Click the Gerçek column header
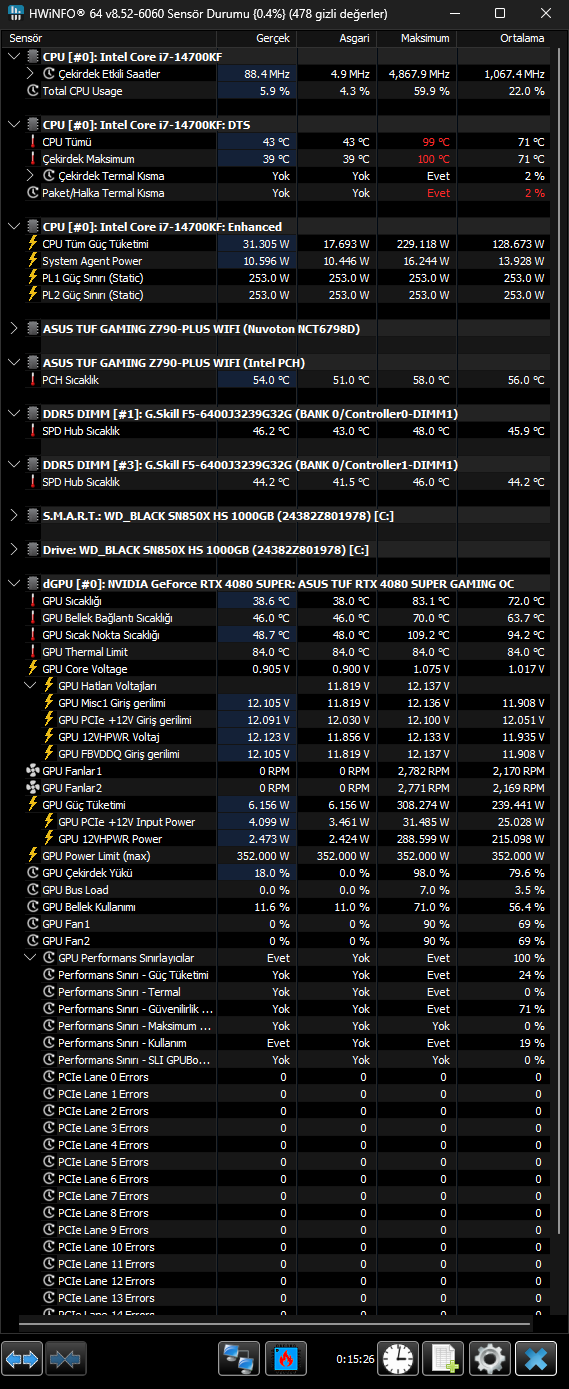This screenshot has height=1389, width=569. tap(256, 38)
